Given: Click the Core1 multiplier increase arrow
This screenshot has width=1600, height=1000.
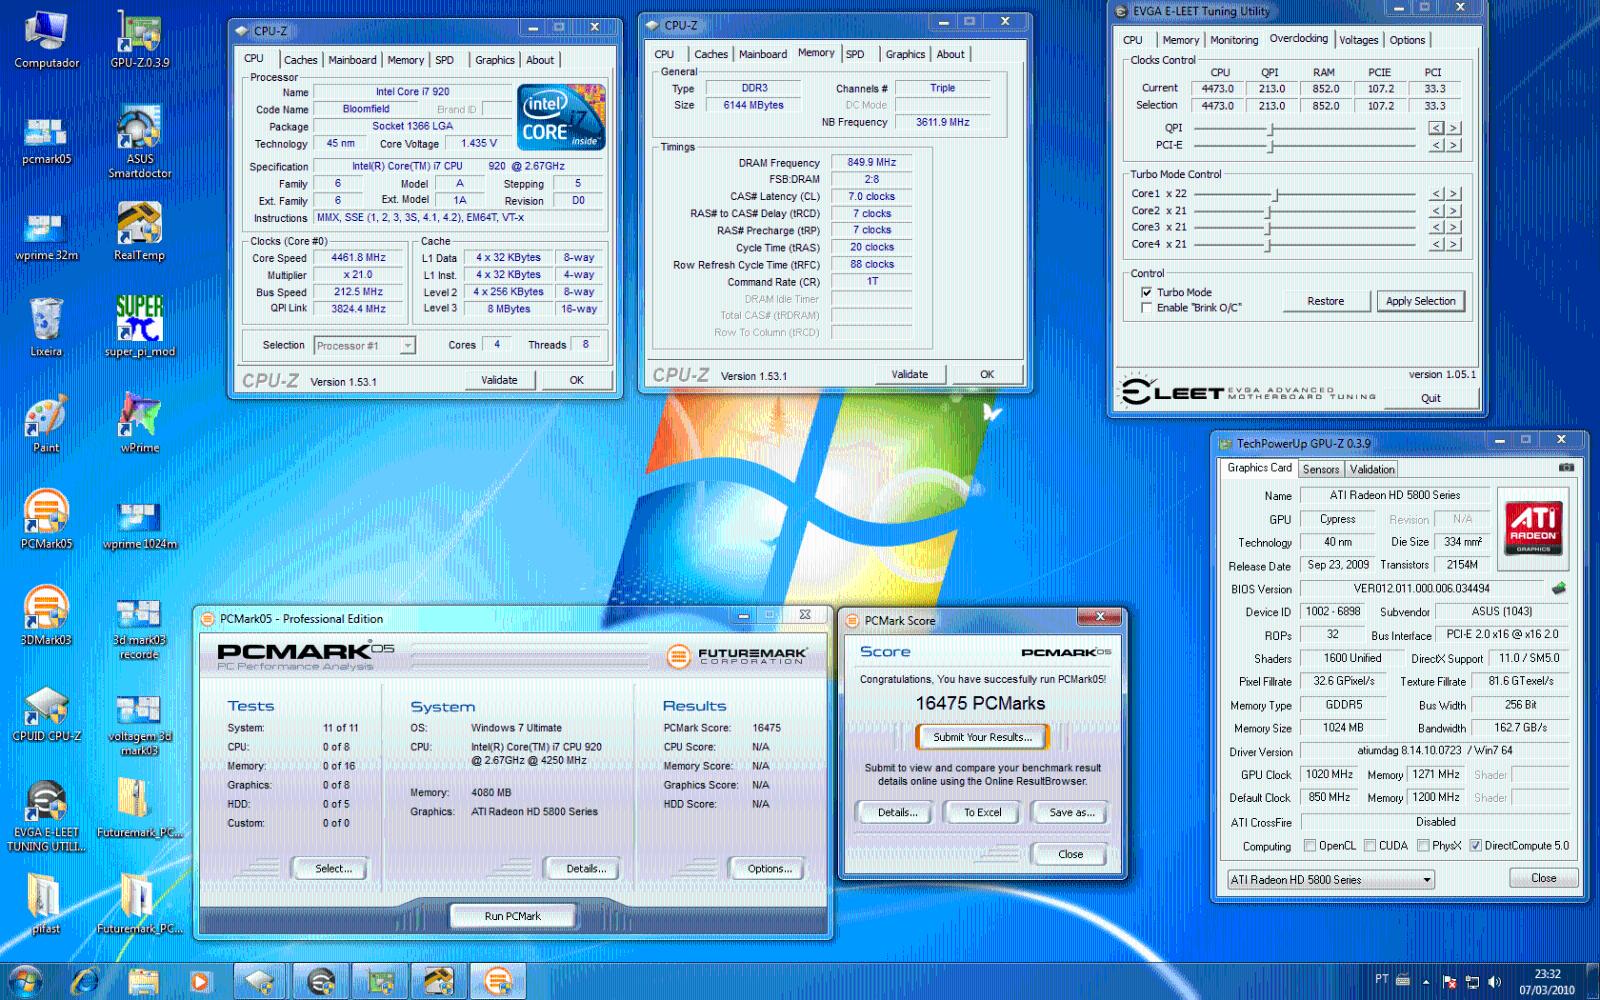Looking at the screenshot, I should [x=1454, y=194].
